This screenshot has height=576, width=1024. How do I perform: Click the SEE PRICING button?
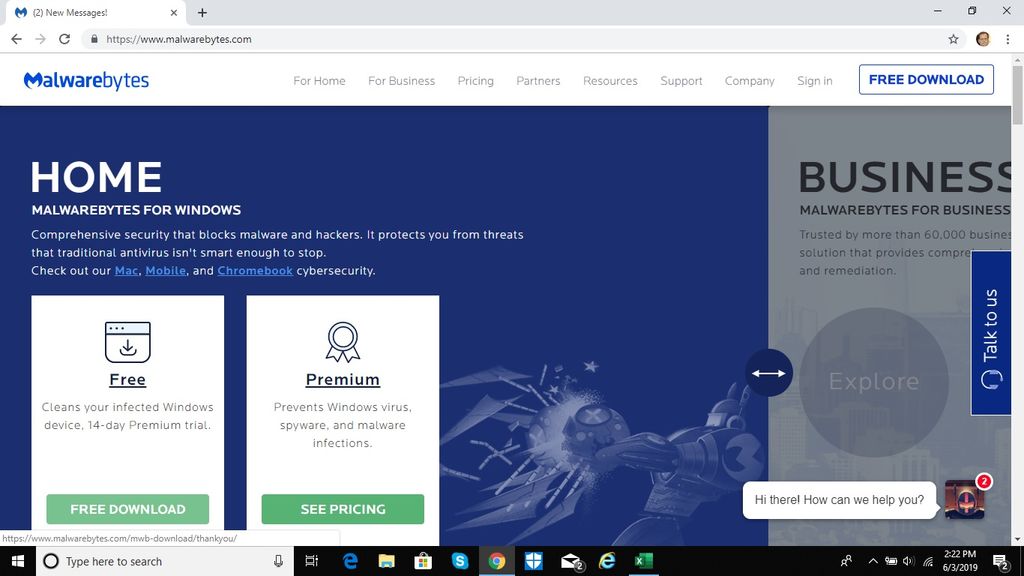343,509
